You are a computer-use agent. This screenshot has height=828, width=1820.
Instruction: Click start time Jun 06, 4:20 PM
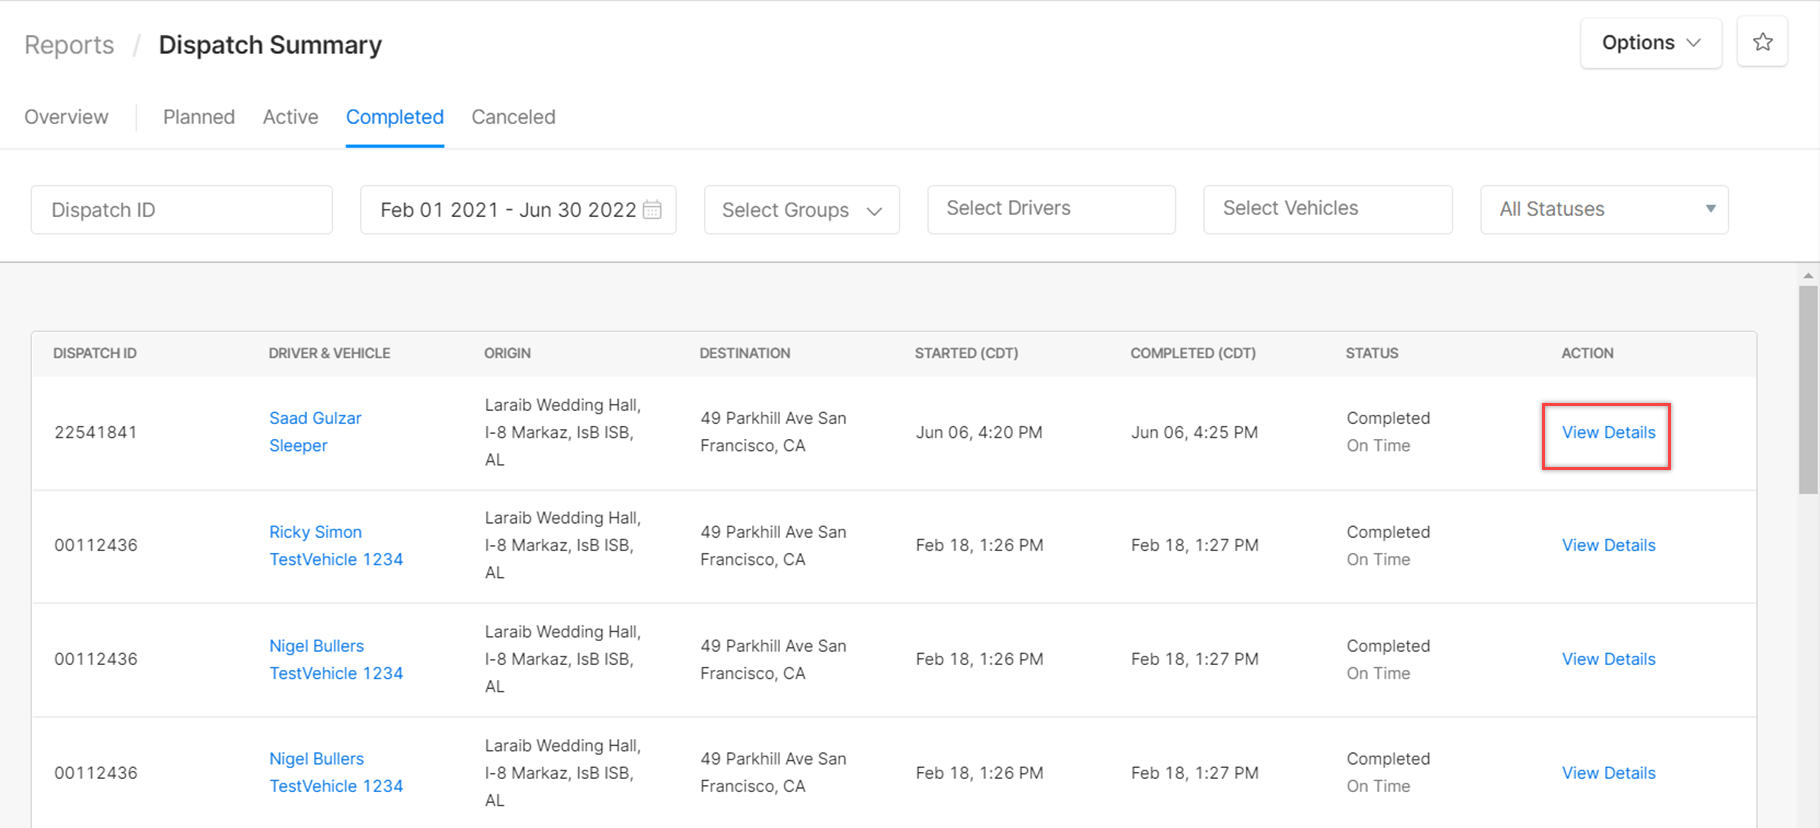(x=979, y=433)
